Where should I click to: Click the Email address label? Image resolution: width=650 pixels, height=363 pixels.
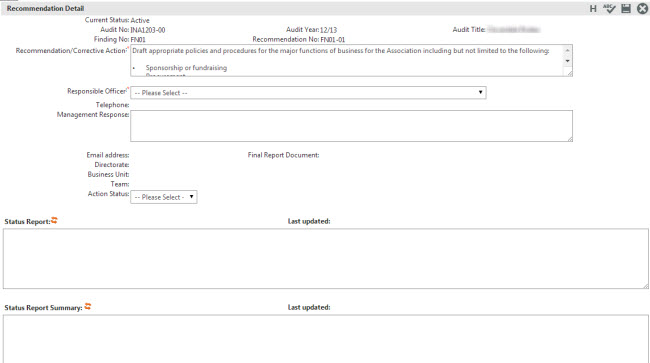[108, 155]
